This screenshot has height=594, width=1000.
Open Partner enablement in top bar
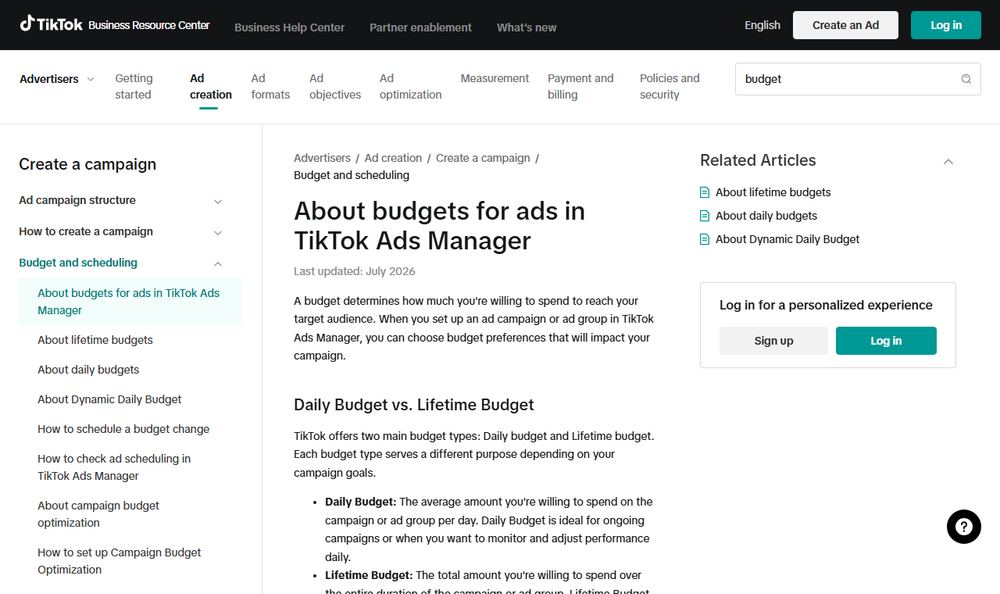420,27
